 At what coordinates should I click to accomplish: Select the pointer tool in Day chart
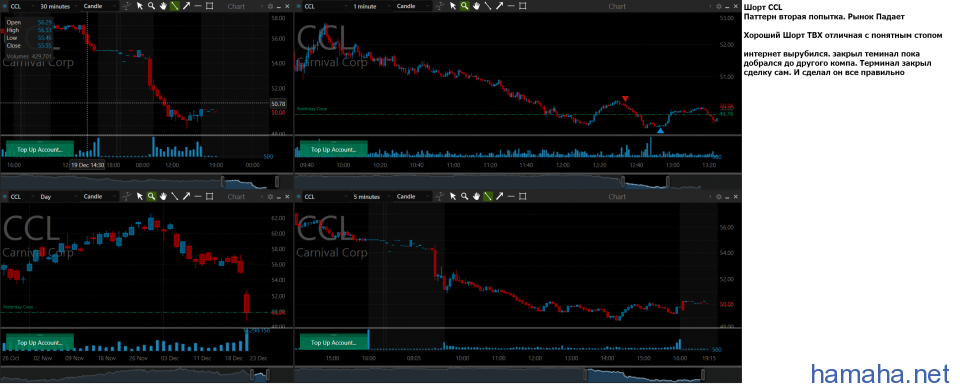click(x=140, y=196)
